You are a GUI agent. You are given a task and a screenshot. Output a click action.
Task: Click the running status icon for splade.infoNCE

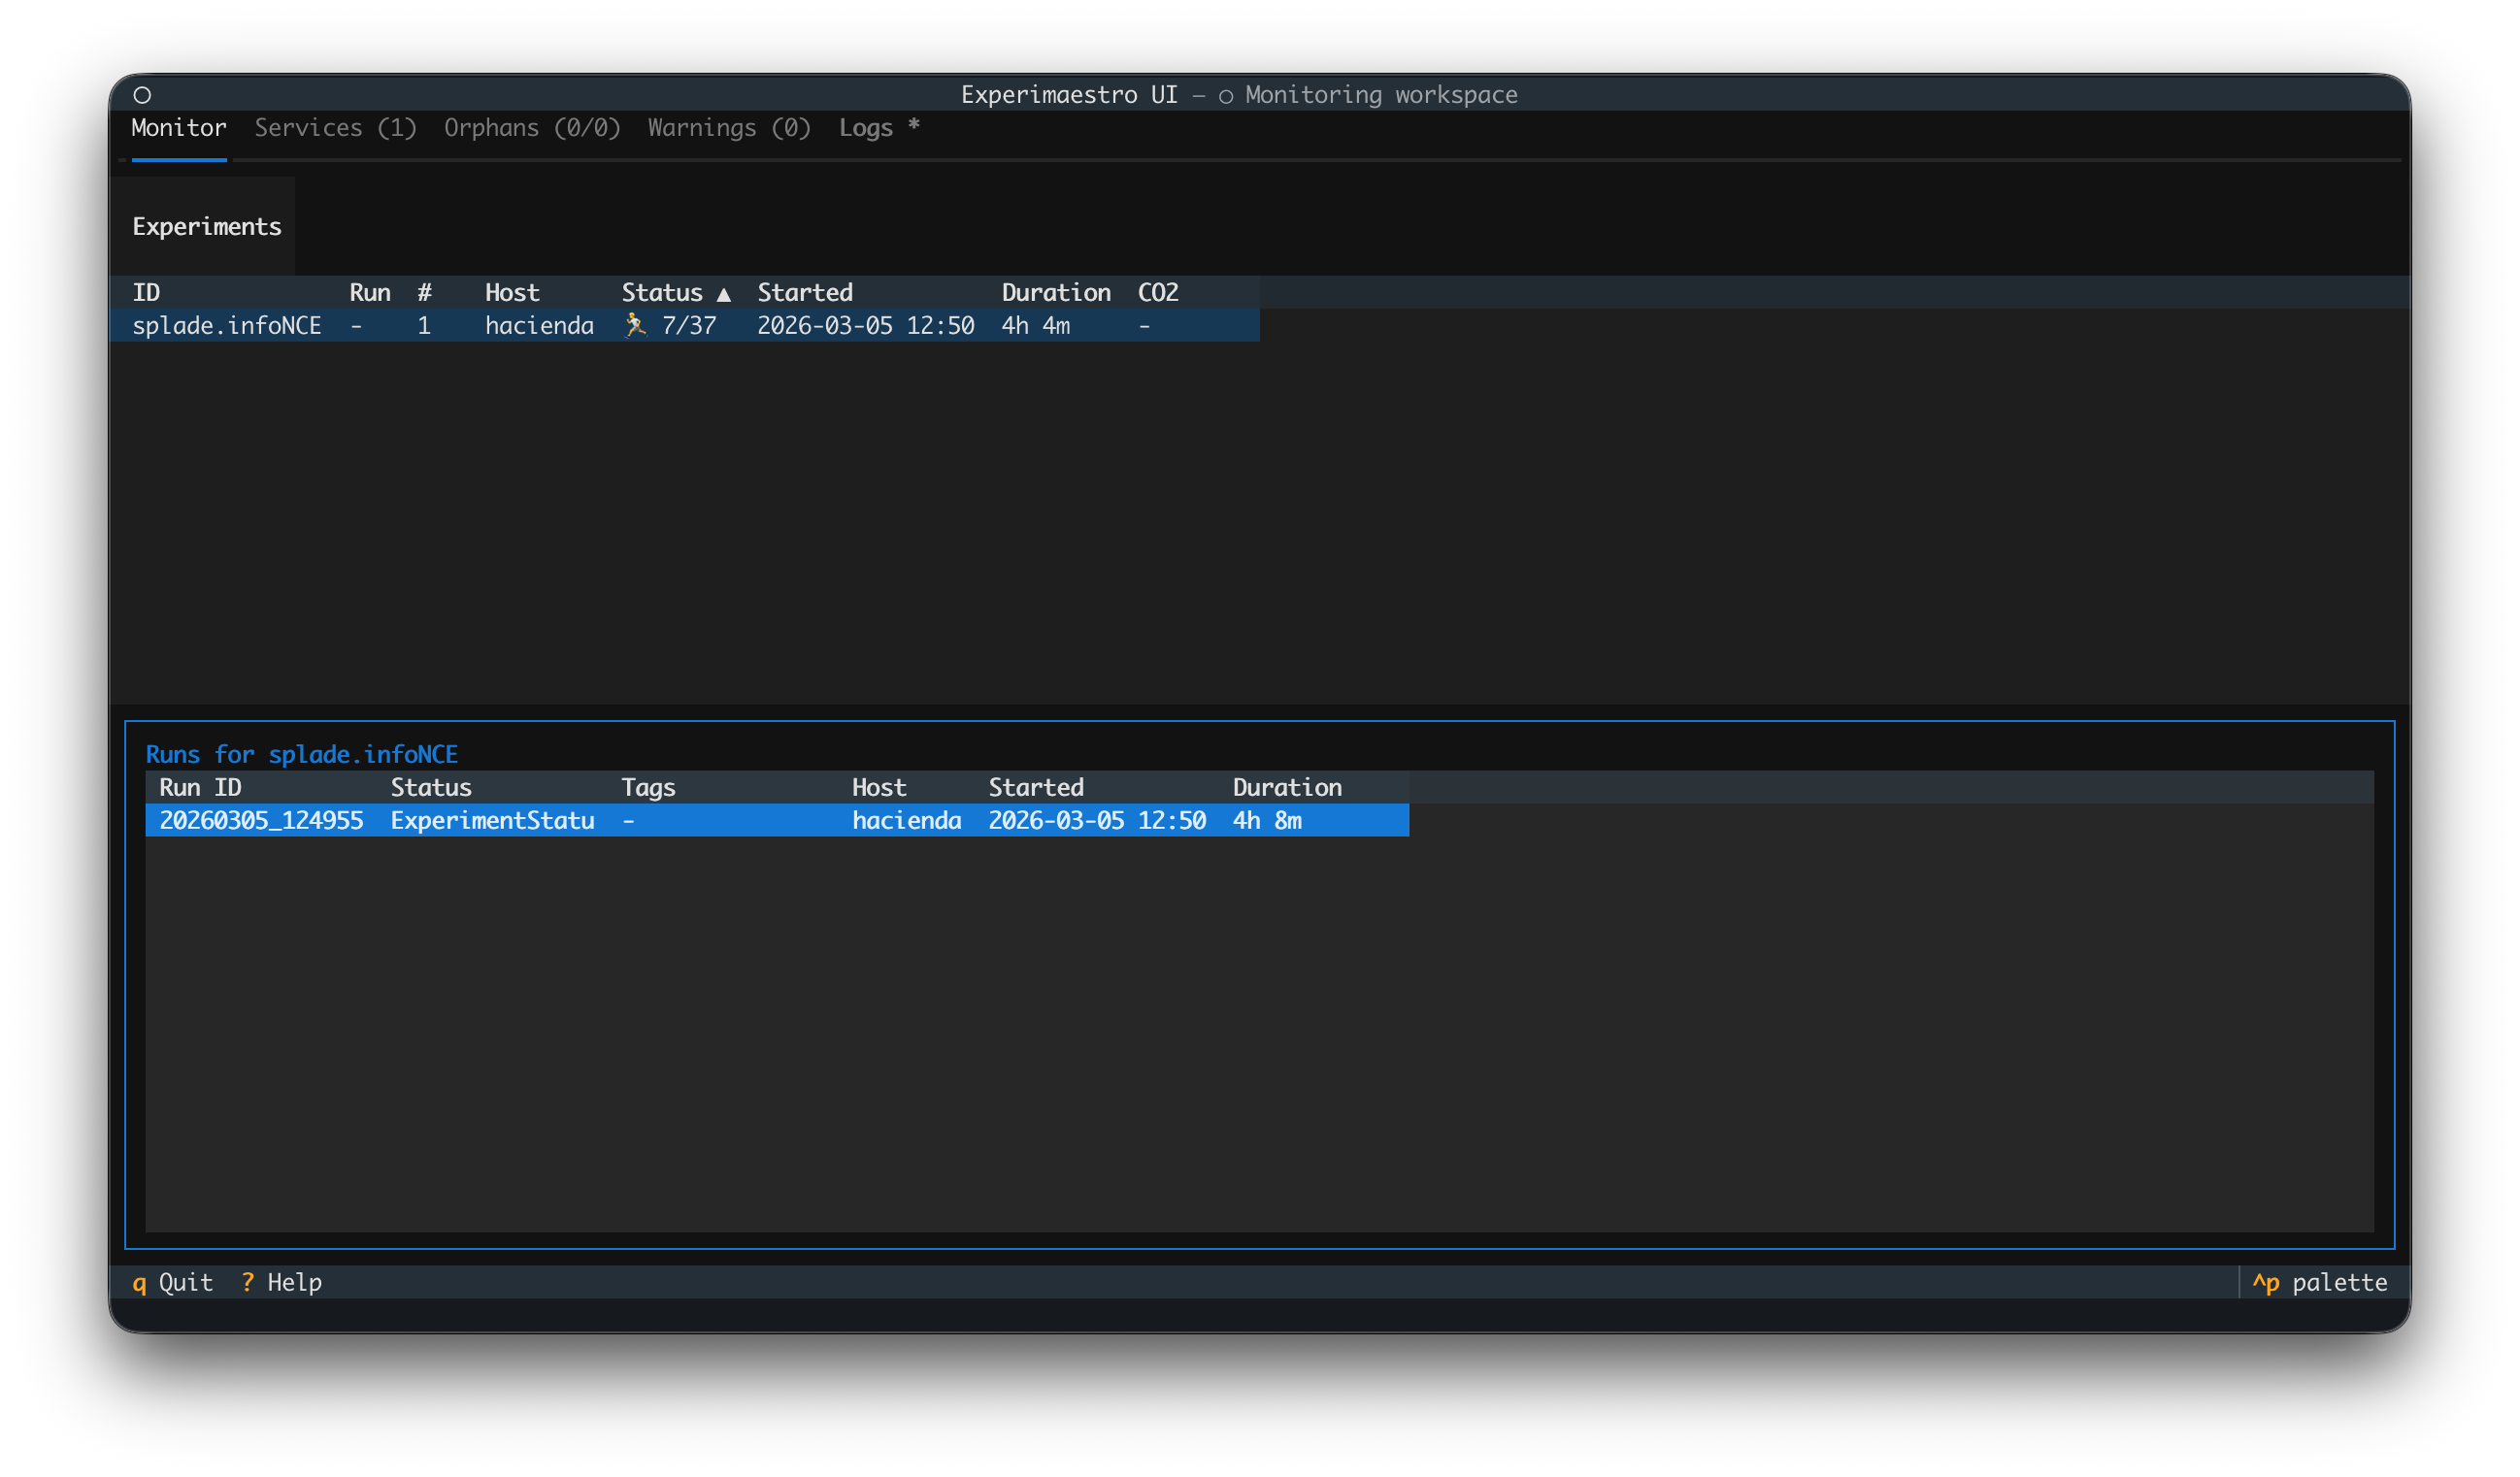pos(635,326)
